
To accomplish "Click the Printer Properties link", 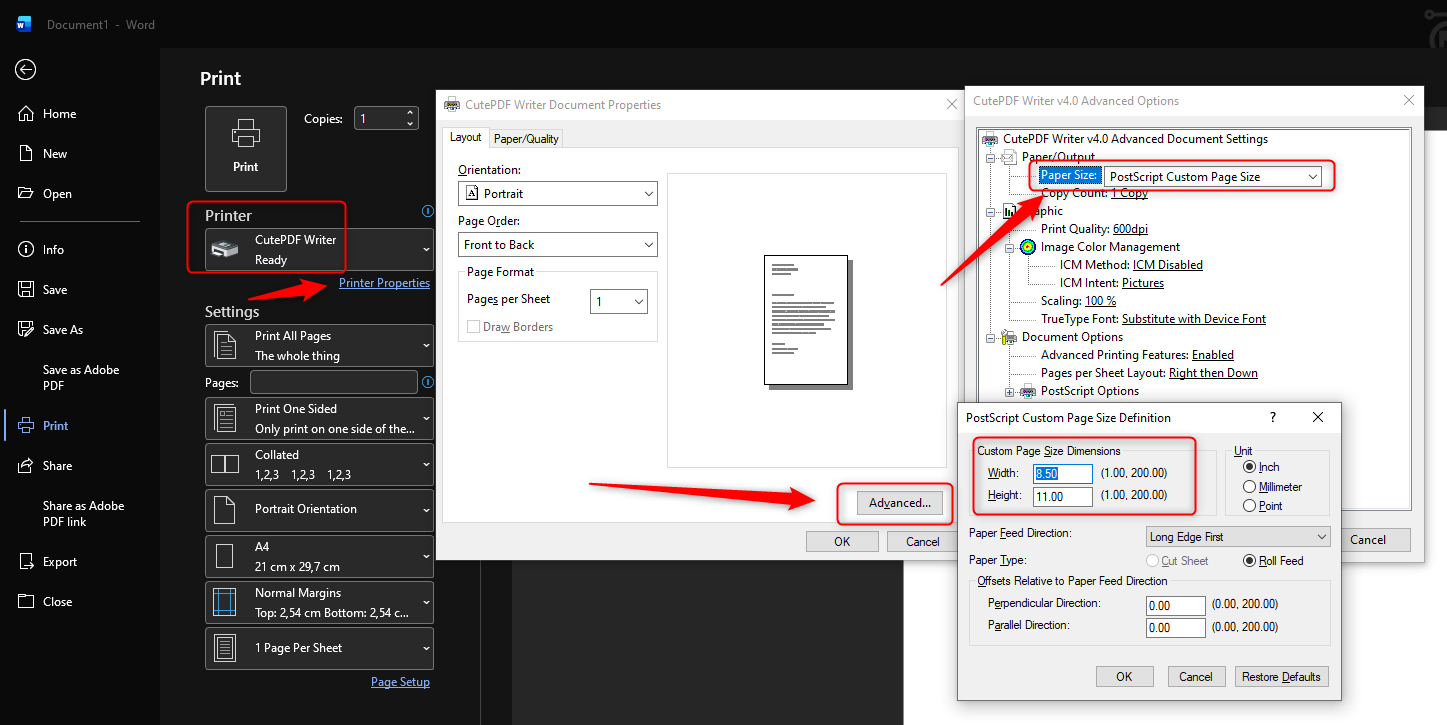I will click(384, 283).
